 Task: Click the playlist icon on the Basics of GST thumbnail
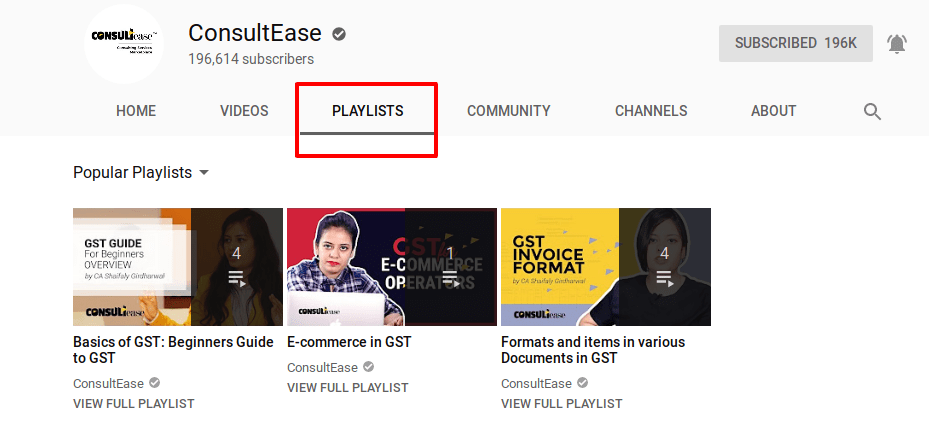tap(236, 278)
